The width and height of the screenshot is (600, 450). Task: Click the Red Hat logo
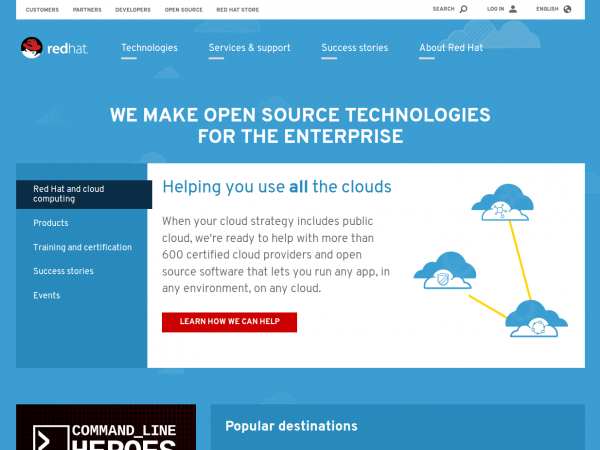pos(54,48)
